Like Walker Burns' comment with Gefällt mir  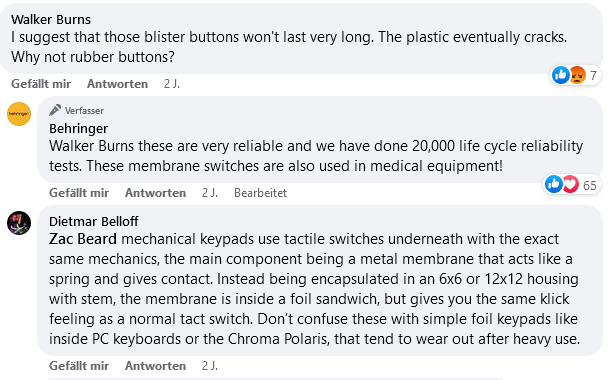[41, 84]
